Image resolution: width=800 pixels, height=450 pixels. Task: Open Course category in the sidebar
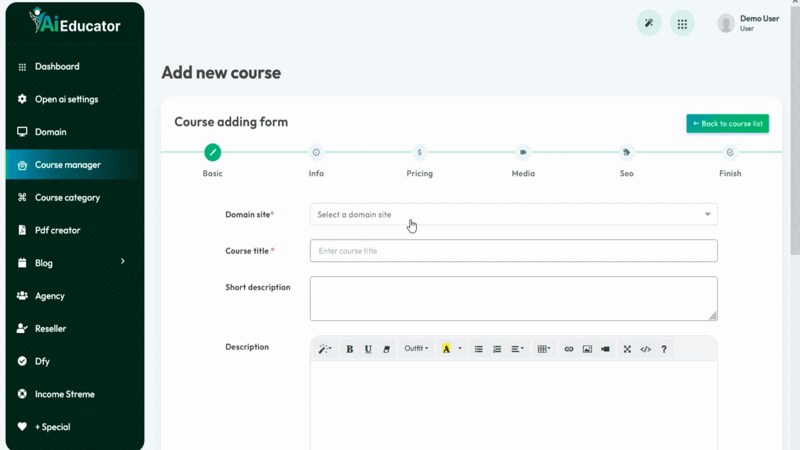click(x=67, y=198)
